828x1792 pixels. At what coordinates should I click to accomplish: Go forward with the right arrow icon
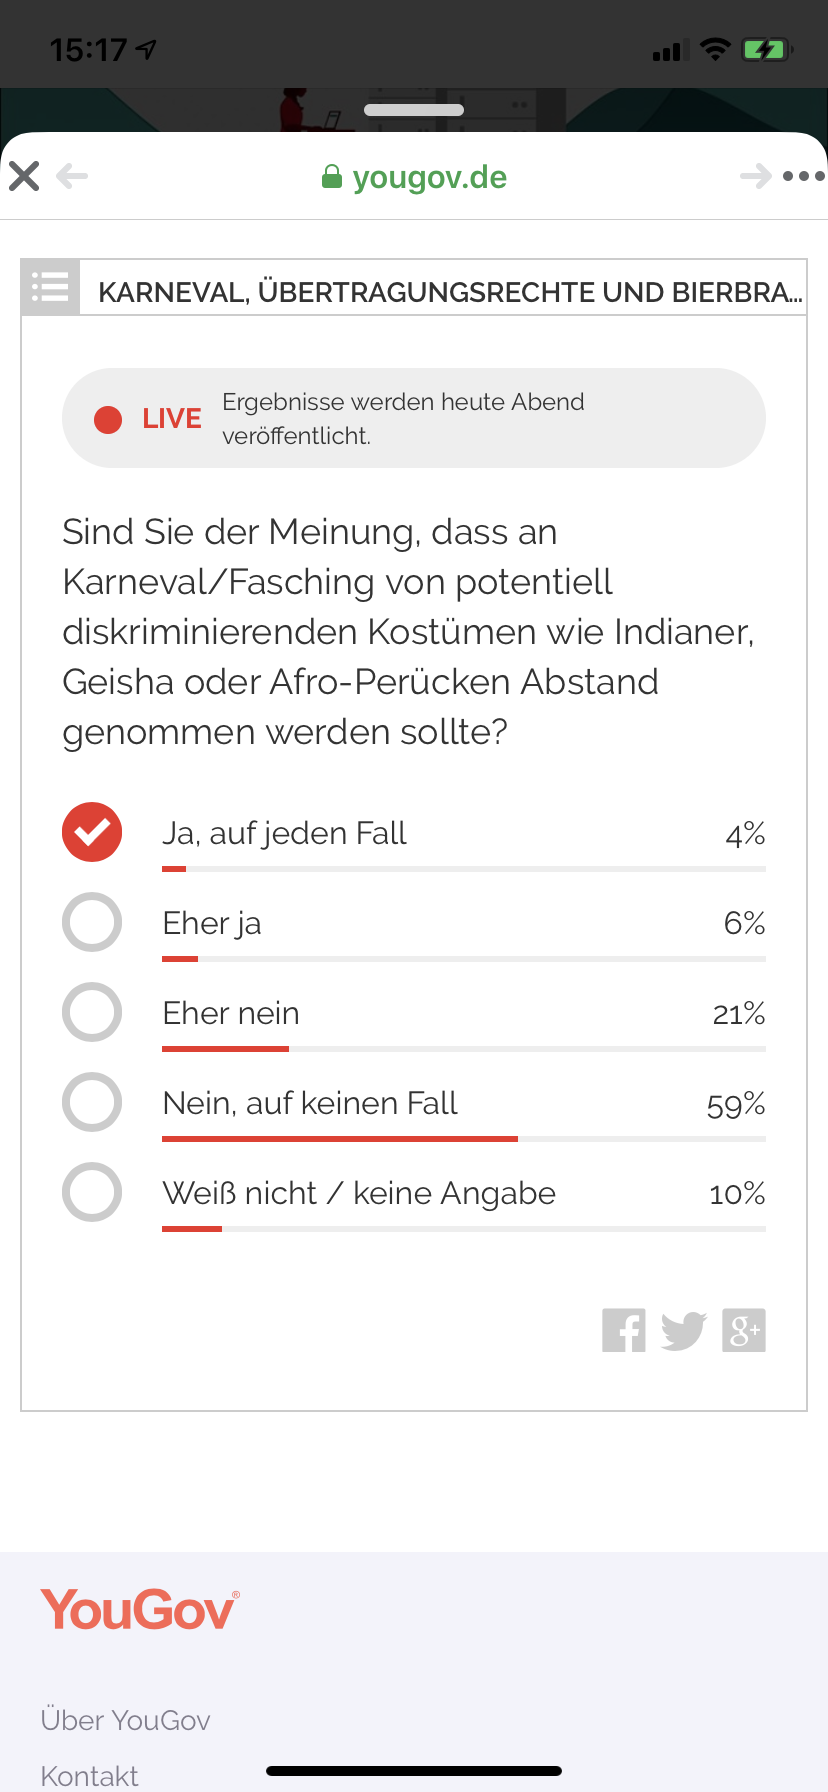(756, 177)
